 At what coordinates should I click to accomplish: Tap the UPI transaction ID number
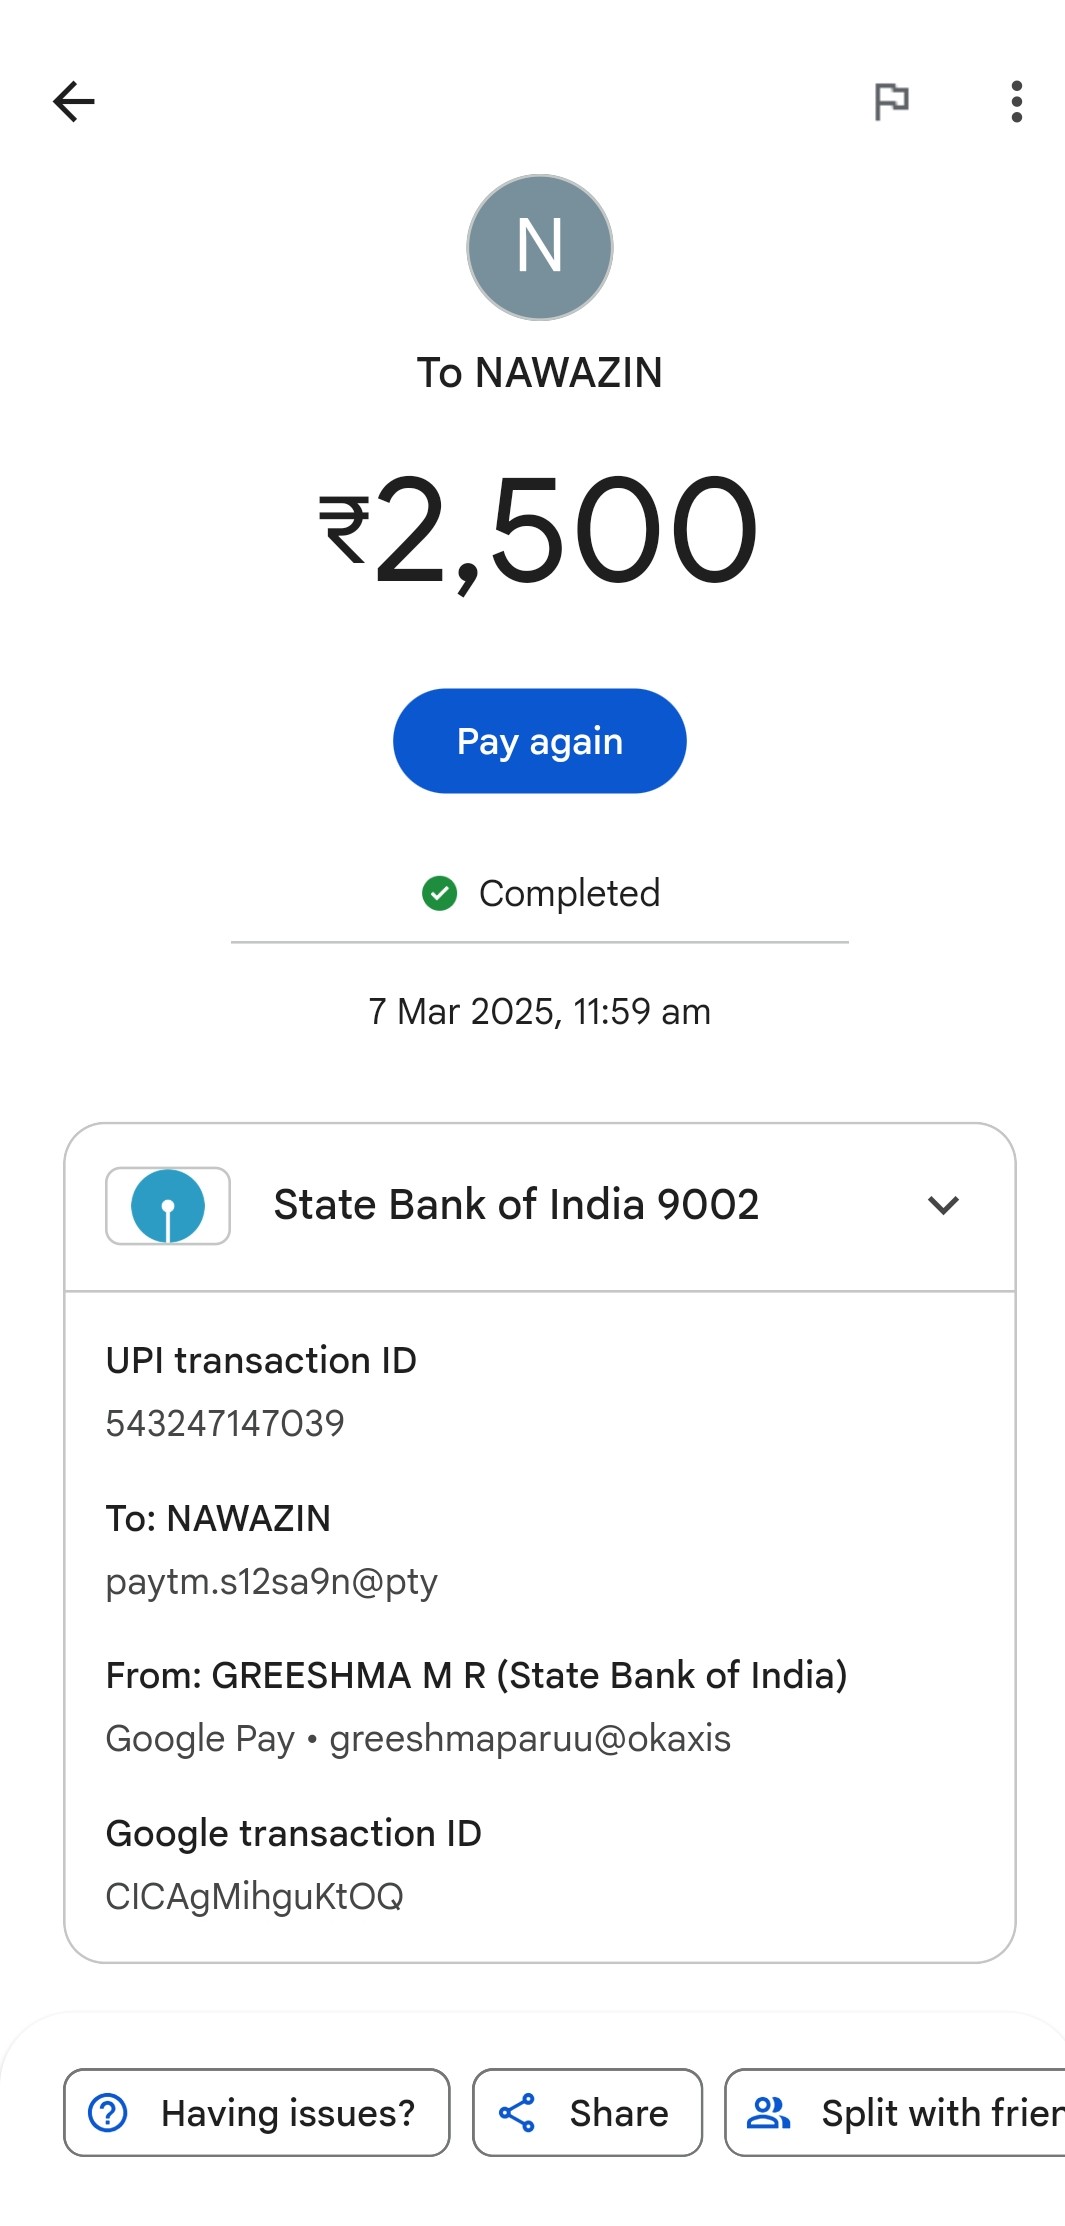[225, 1423]
